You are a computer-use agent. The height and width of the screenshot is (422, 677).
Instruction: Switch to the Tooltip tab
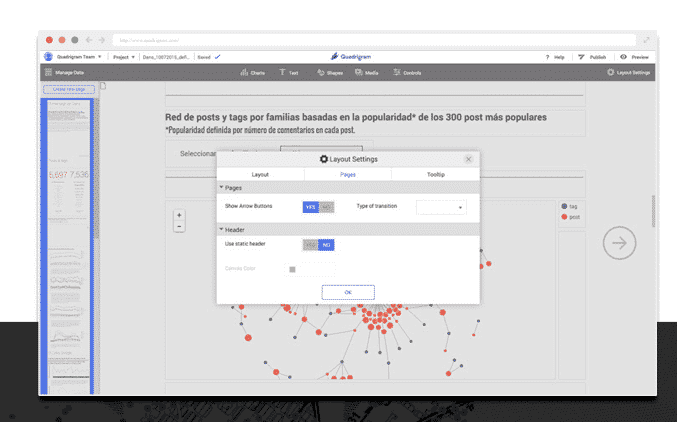coord(435,174)
